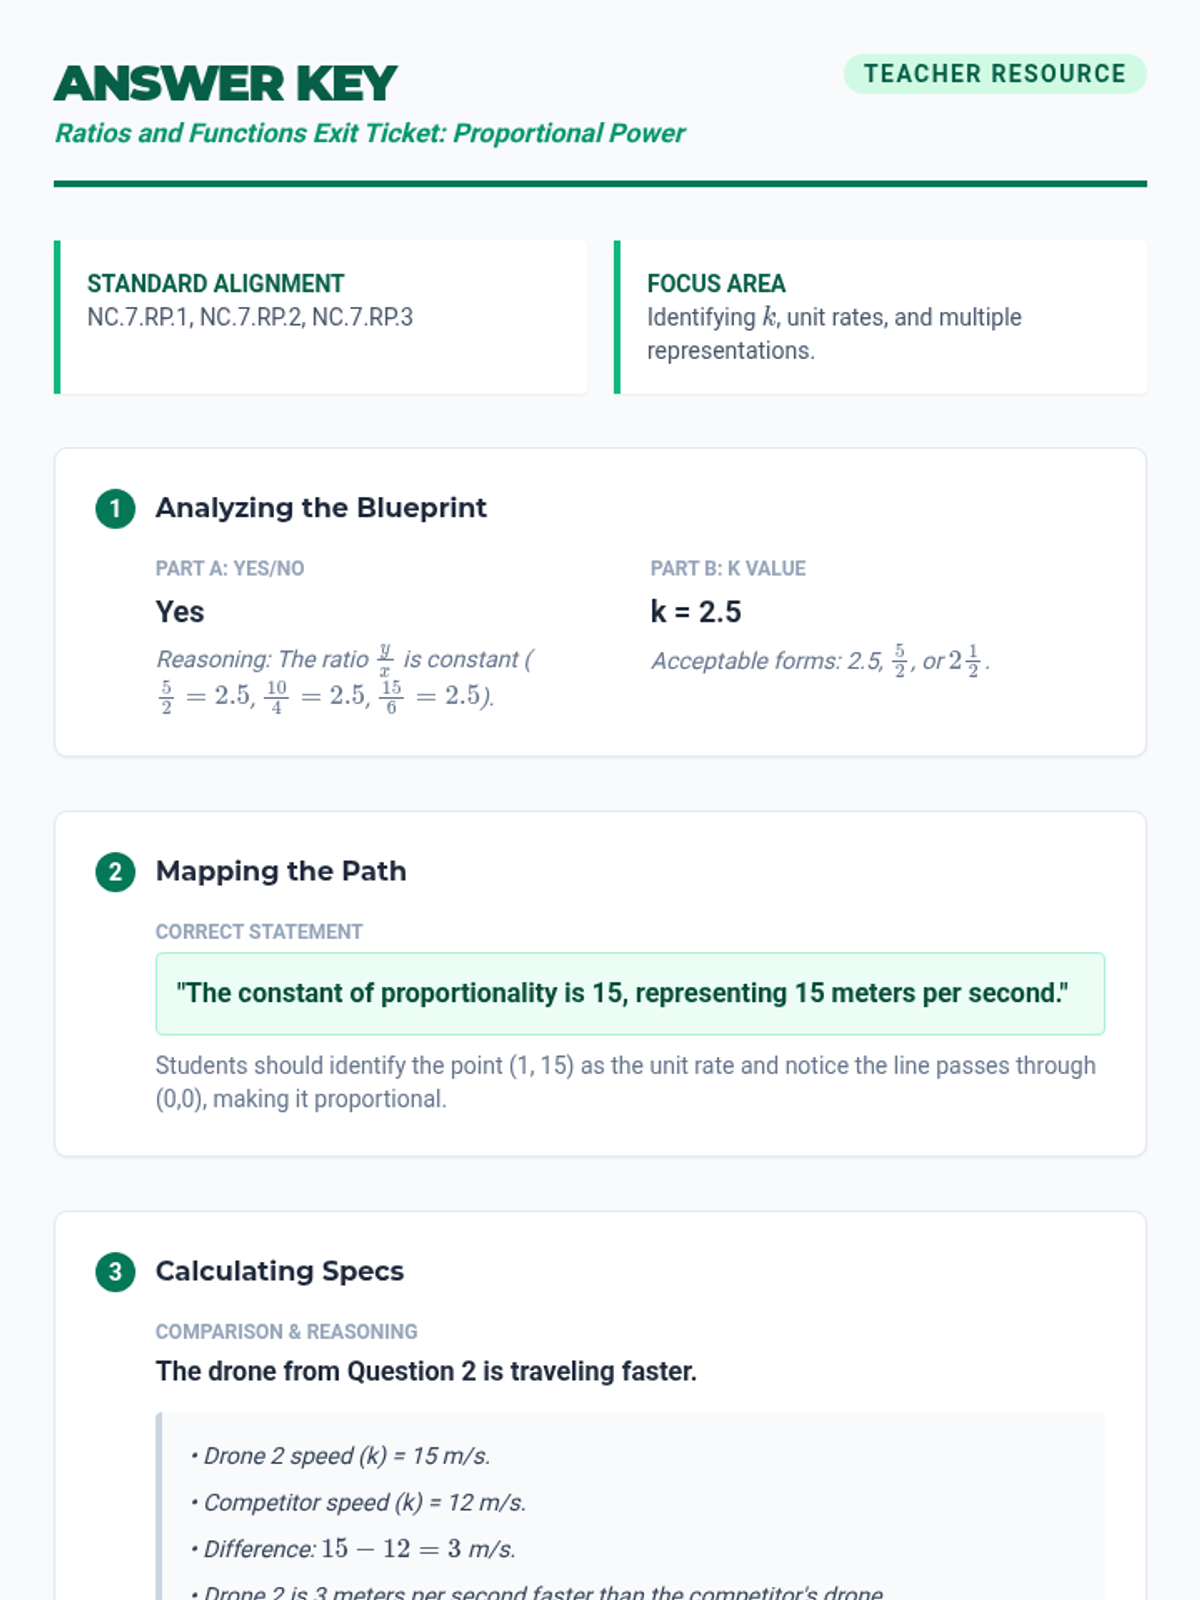Click the CORRECT STATEMENT label
1200x1600 pixels.
(x=259, y=931)
